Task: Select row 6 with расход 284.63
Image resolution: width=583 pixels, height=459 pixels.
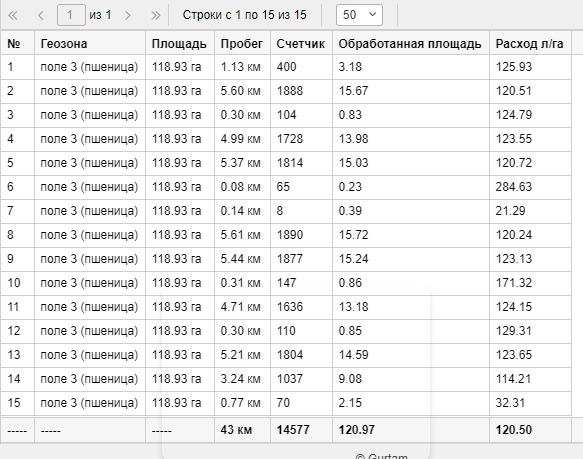Action: point(286,187)
